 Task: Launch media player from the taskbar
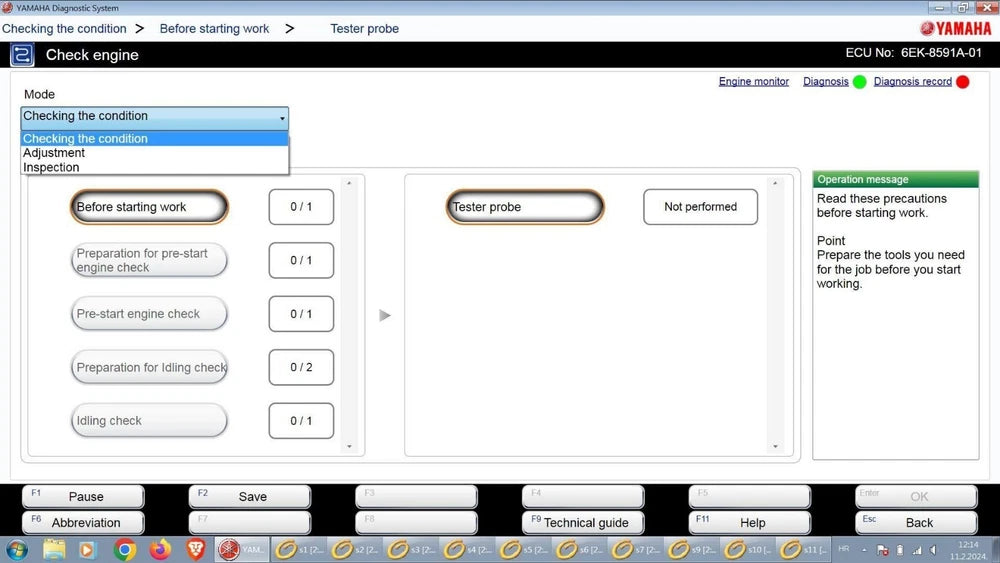(87, 550)
